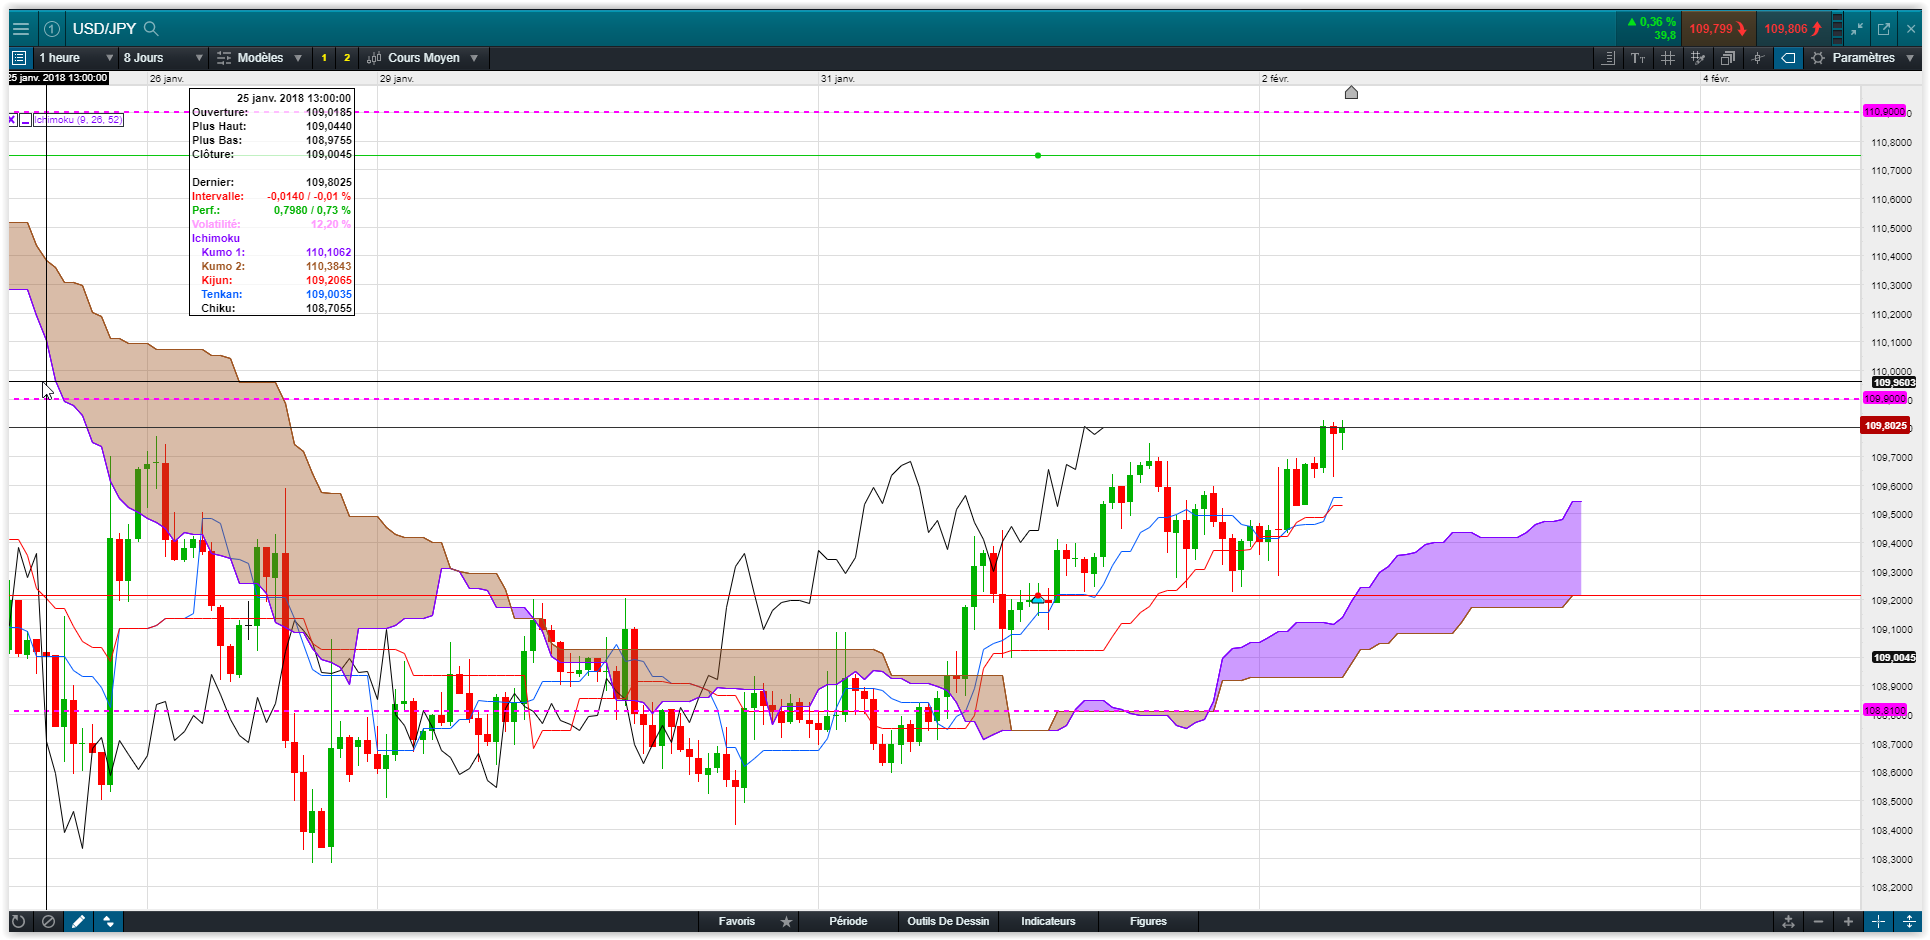
Task: Expand the 1 heure timeframe dropdown
Action: (76, 58)
